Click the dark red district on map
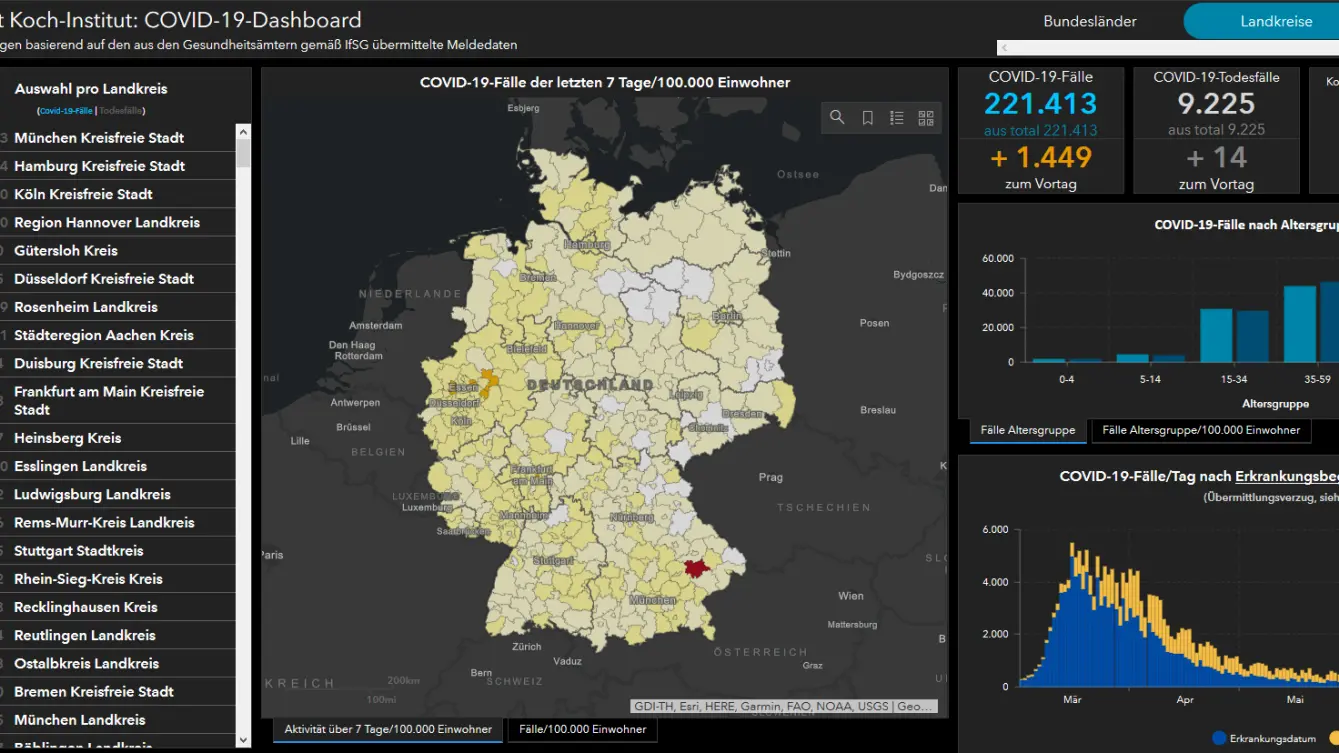 695,569
